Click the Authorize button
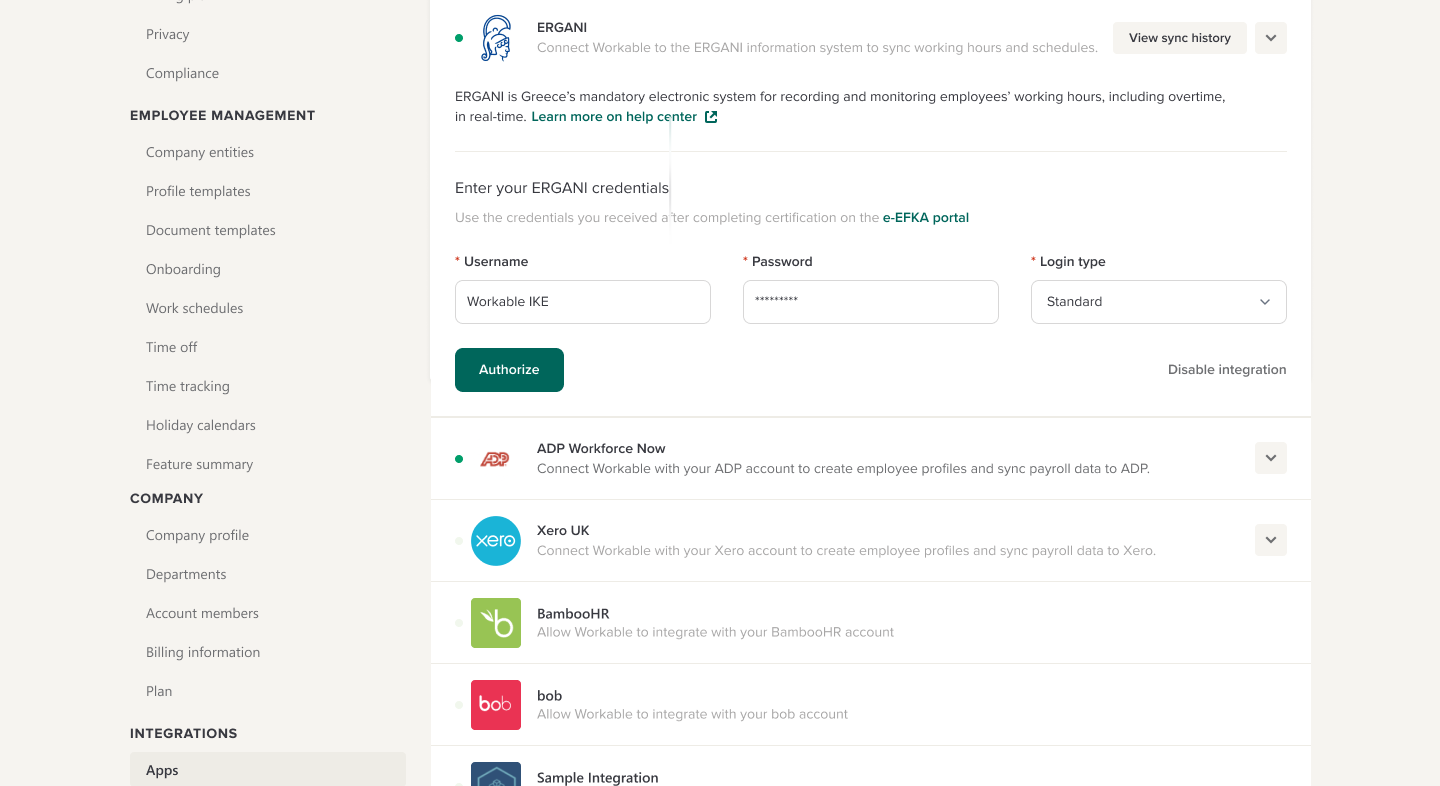This screenshot has width=1440, height=786. pos(509,370)
